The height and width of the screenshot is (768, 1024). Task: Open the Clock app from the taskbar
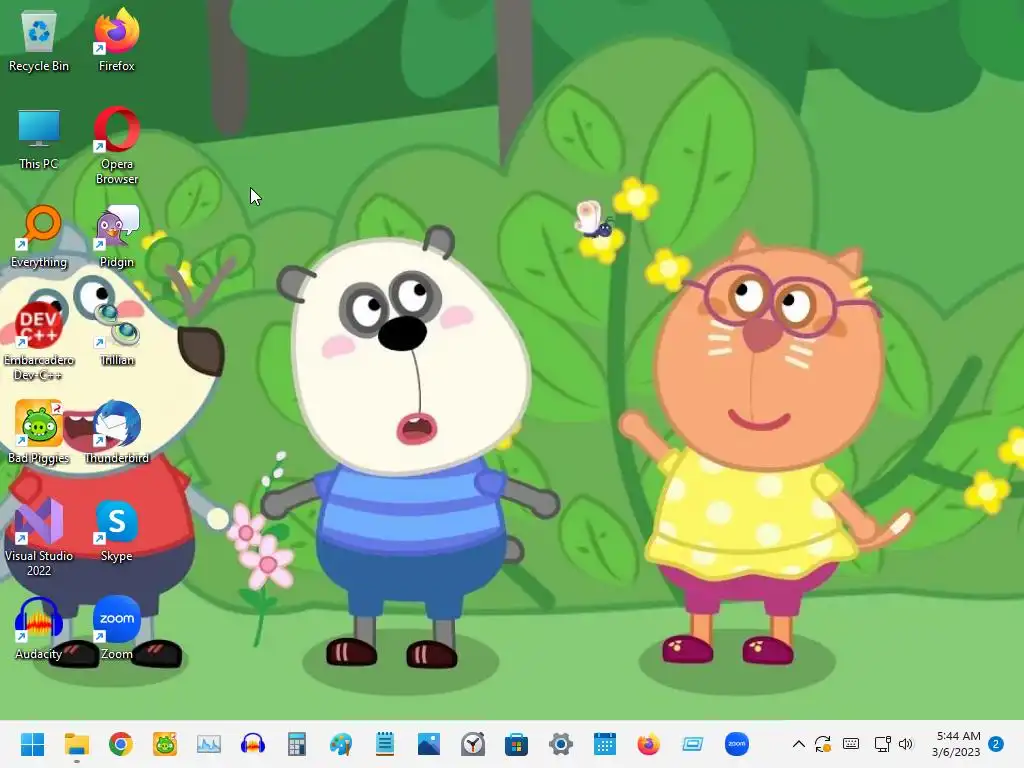[x=473, y=744]
